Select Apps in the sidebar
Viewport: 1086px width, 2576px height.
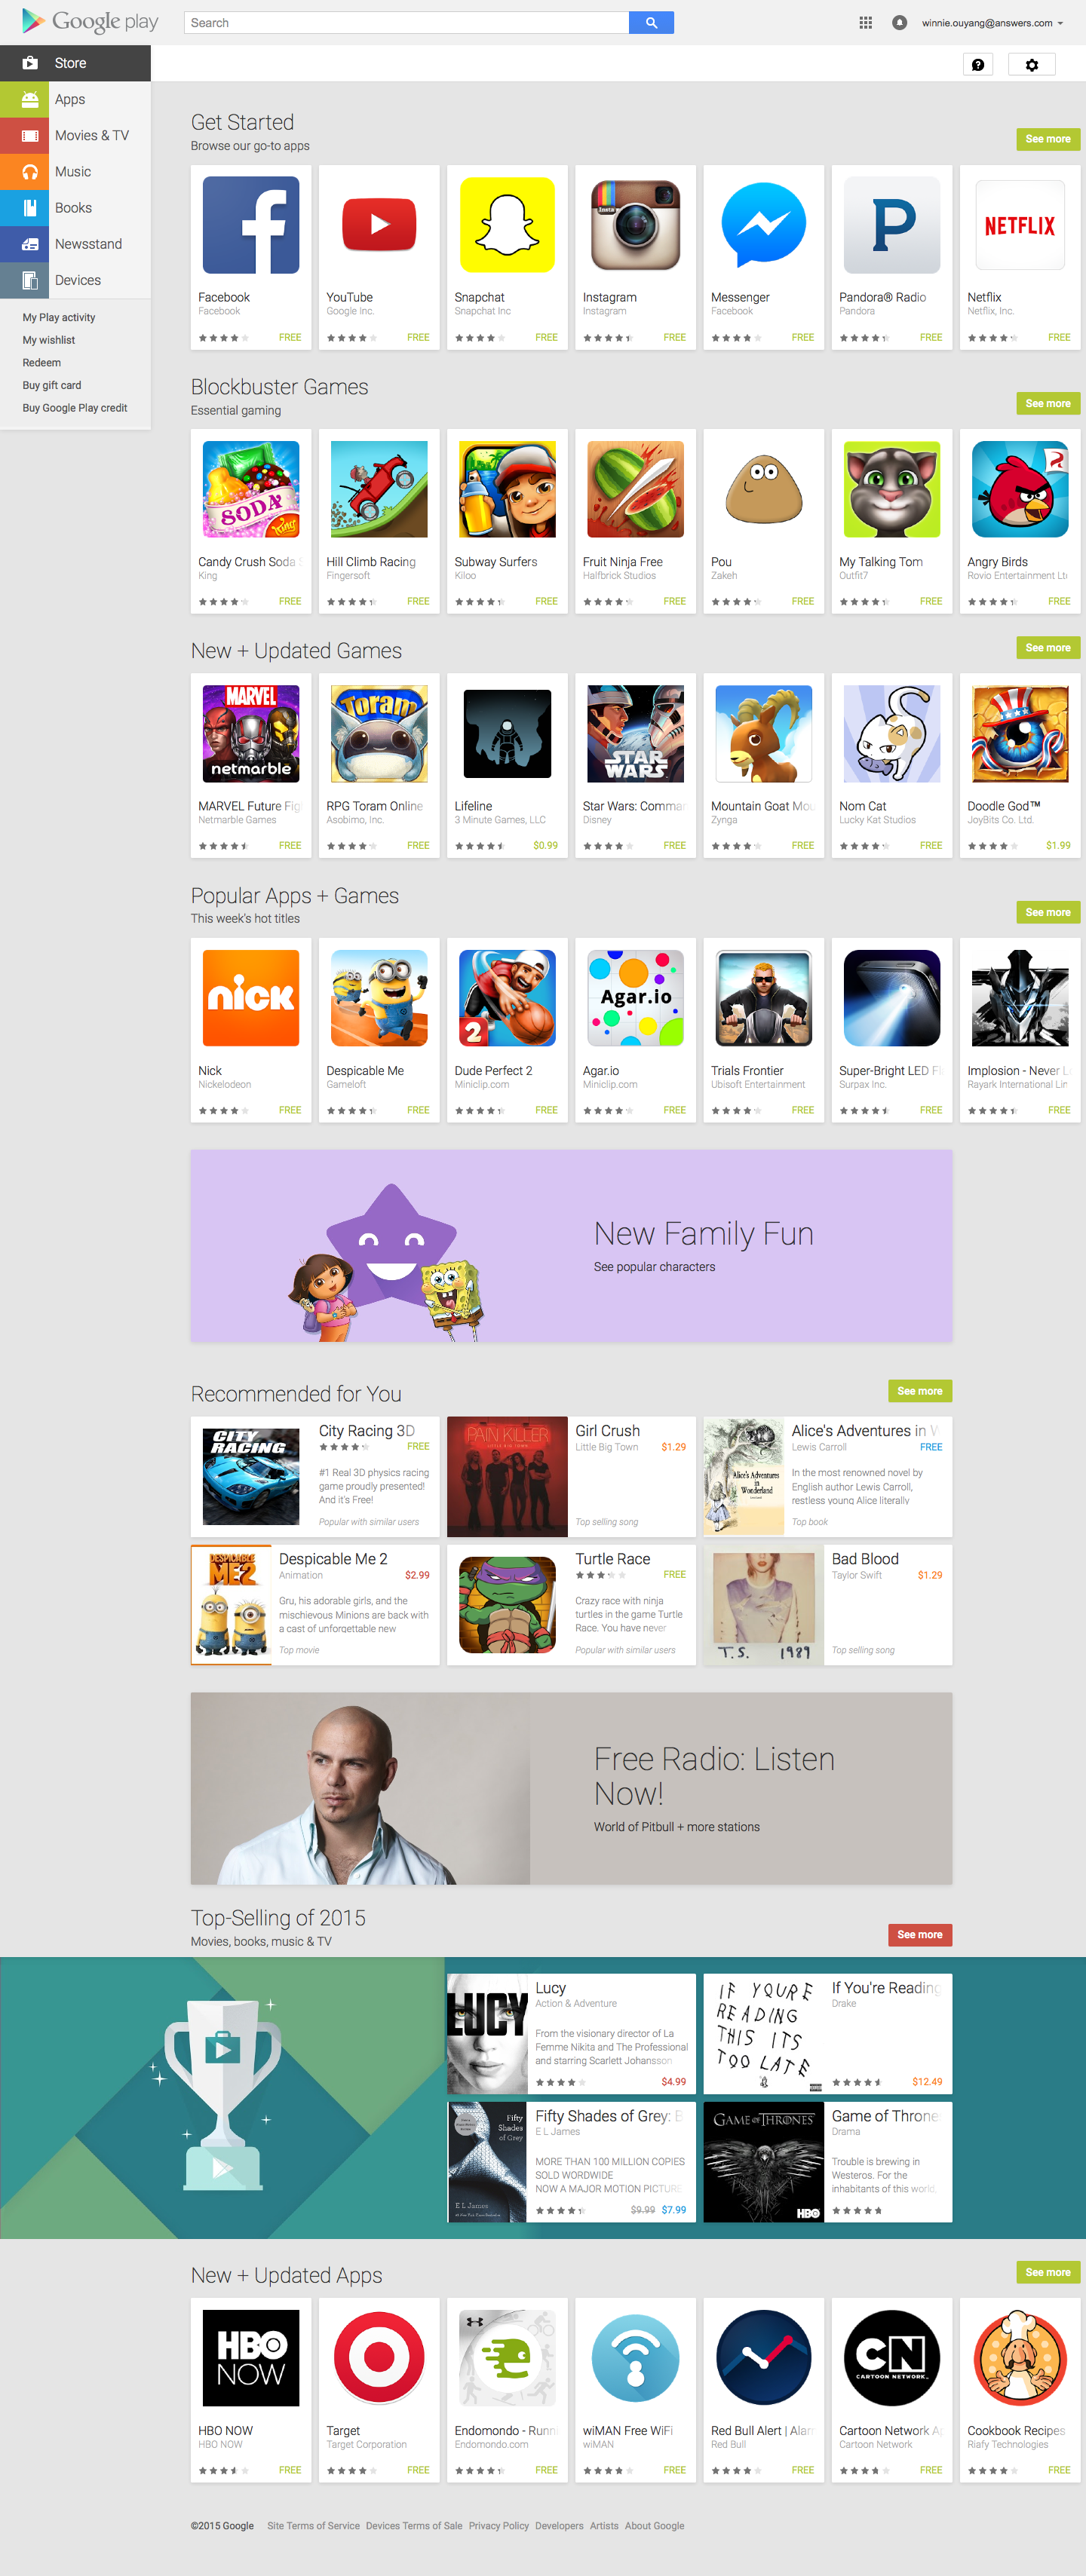(75, 99)
